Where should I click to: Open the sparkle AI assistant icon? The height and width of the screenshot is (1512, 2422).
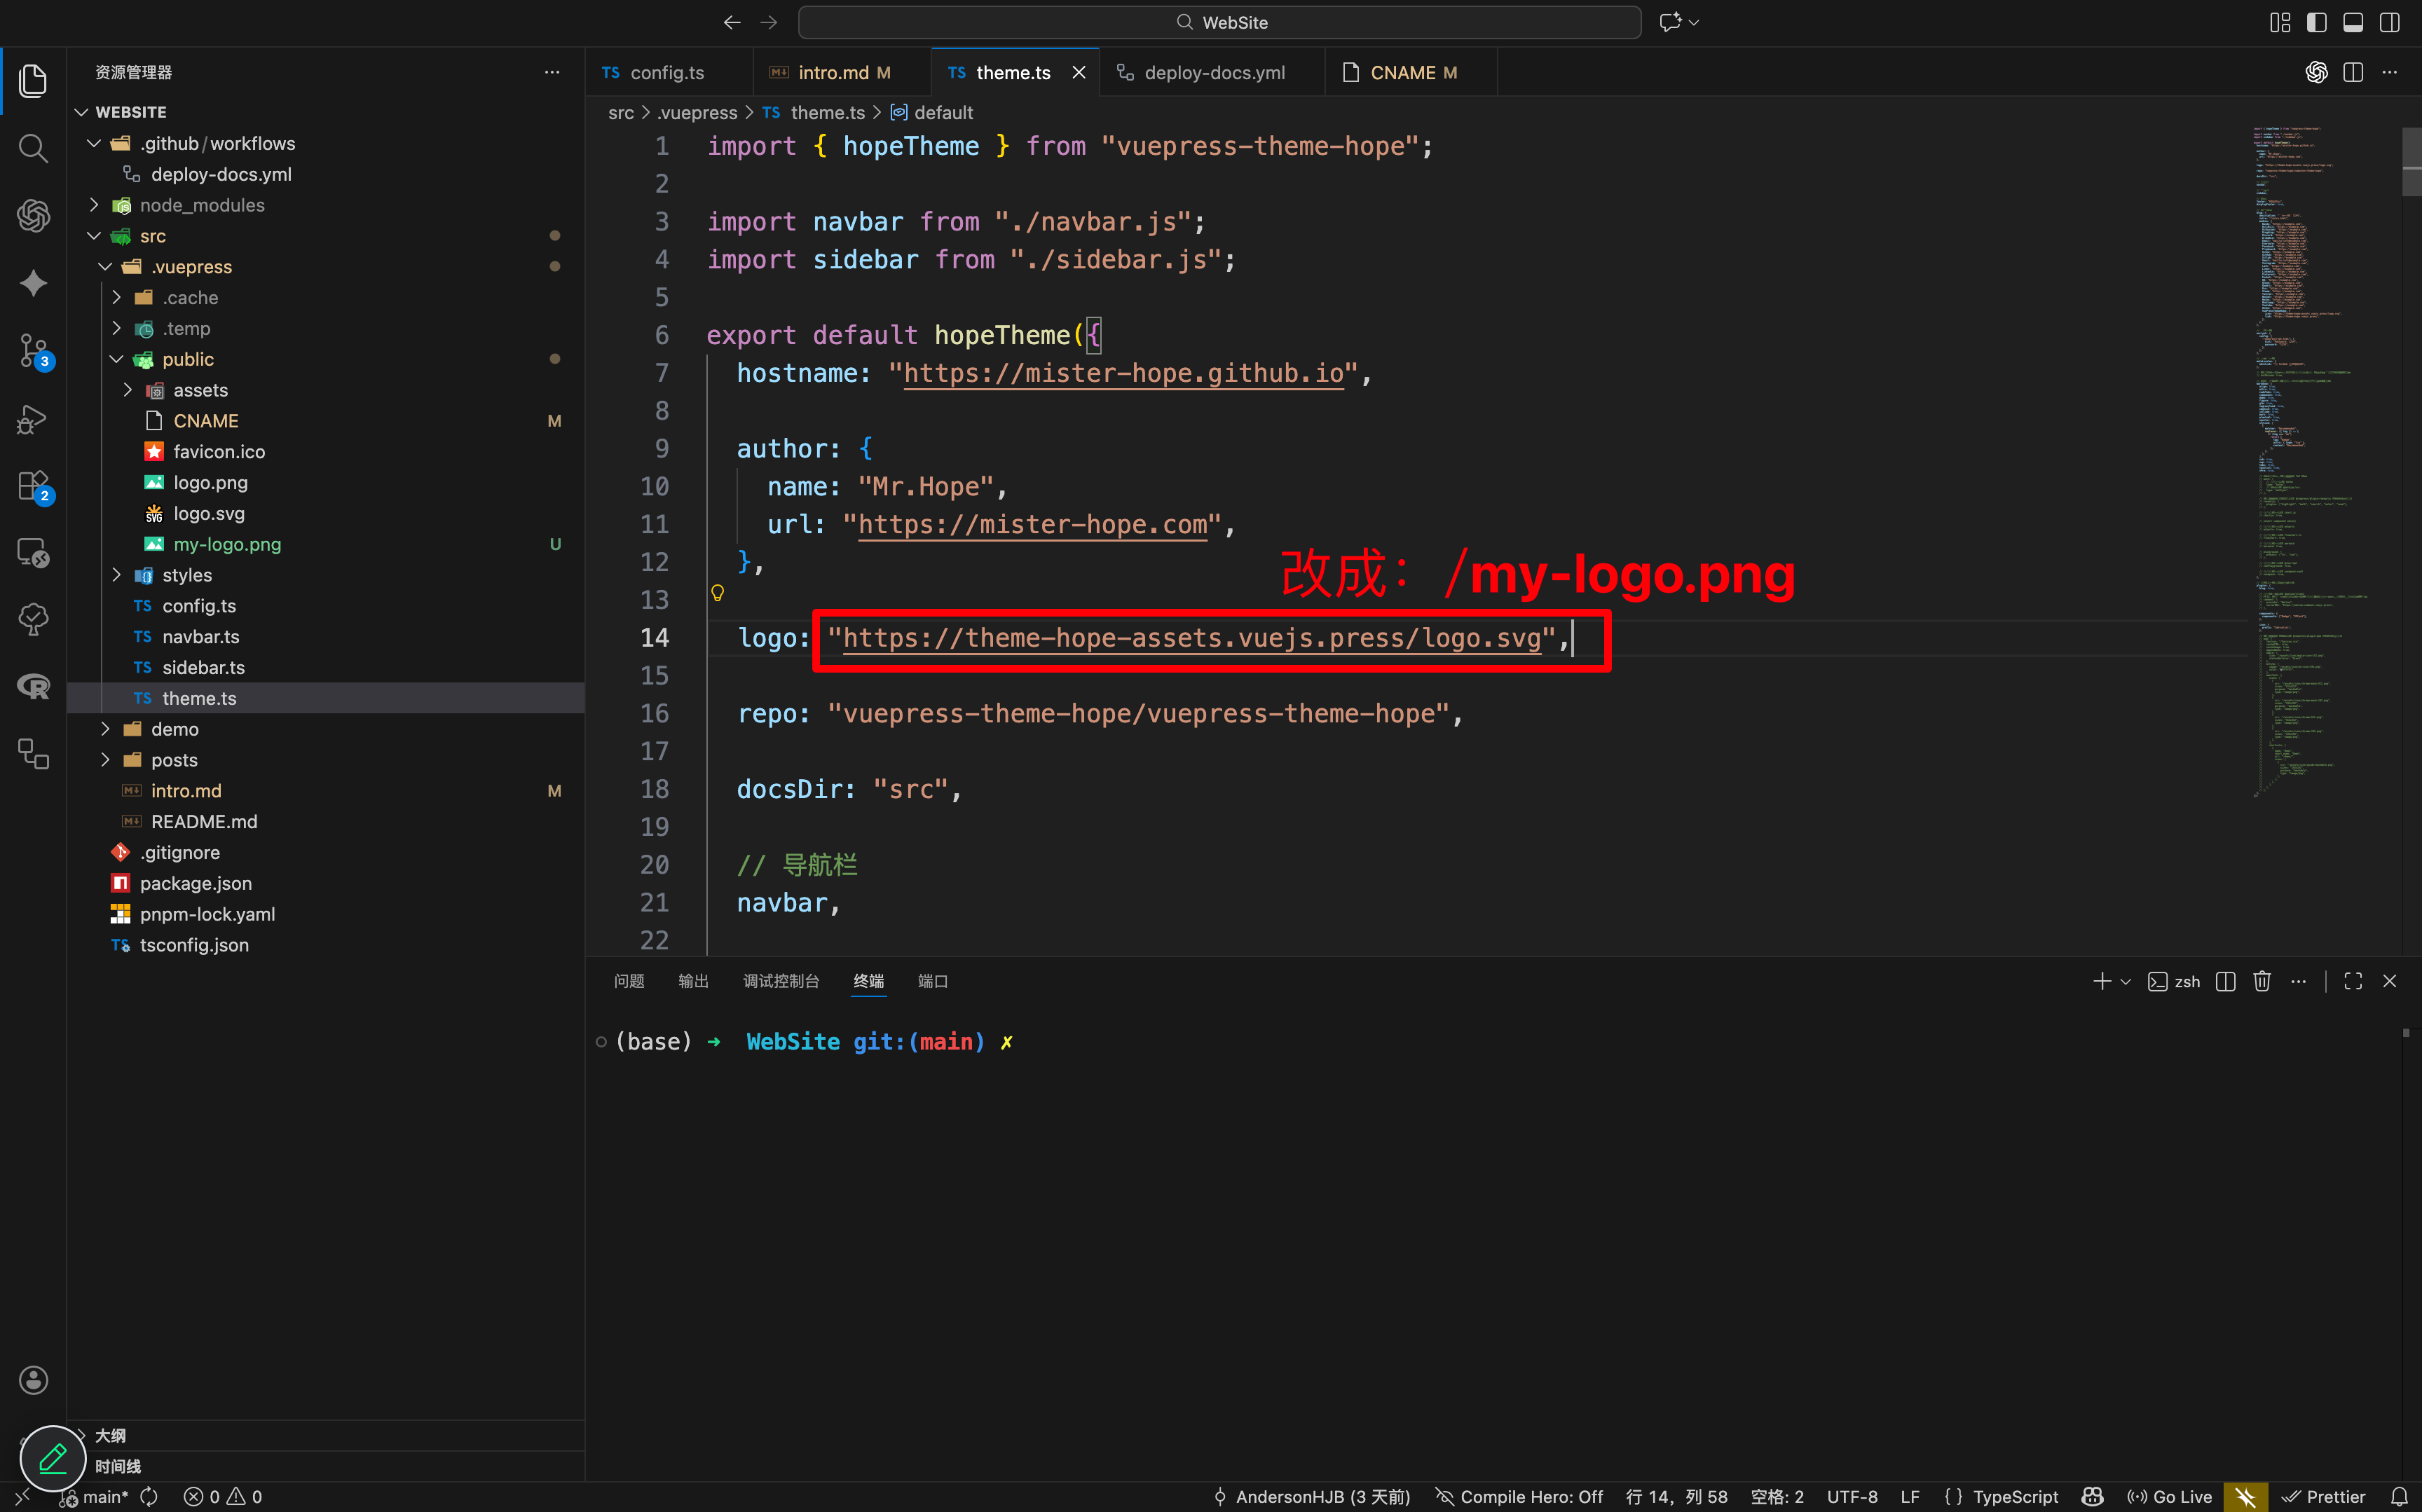[x=33, y=283]
